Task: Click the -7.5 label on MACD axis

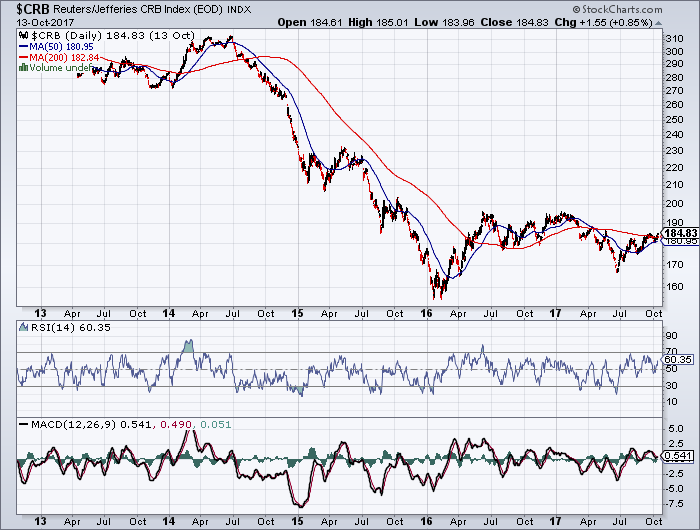Action: click(x=674, y=504)
